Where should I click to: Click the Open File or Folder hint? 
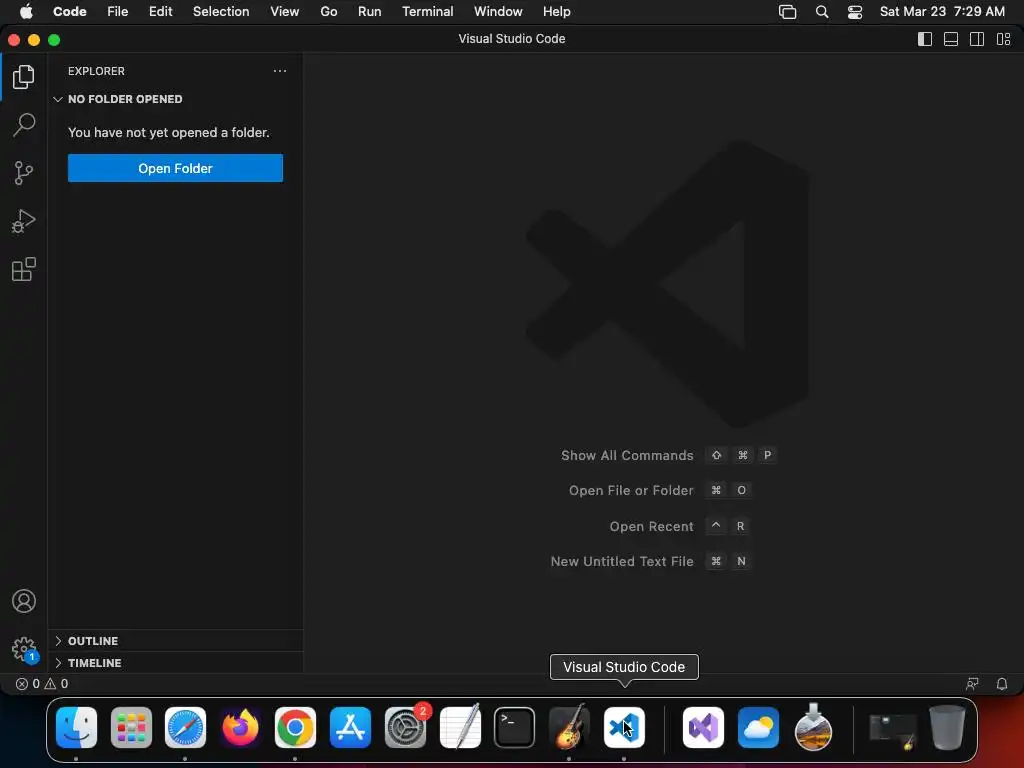[x=660, y=490]
